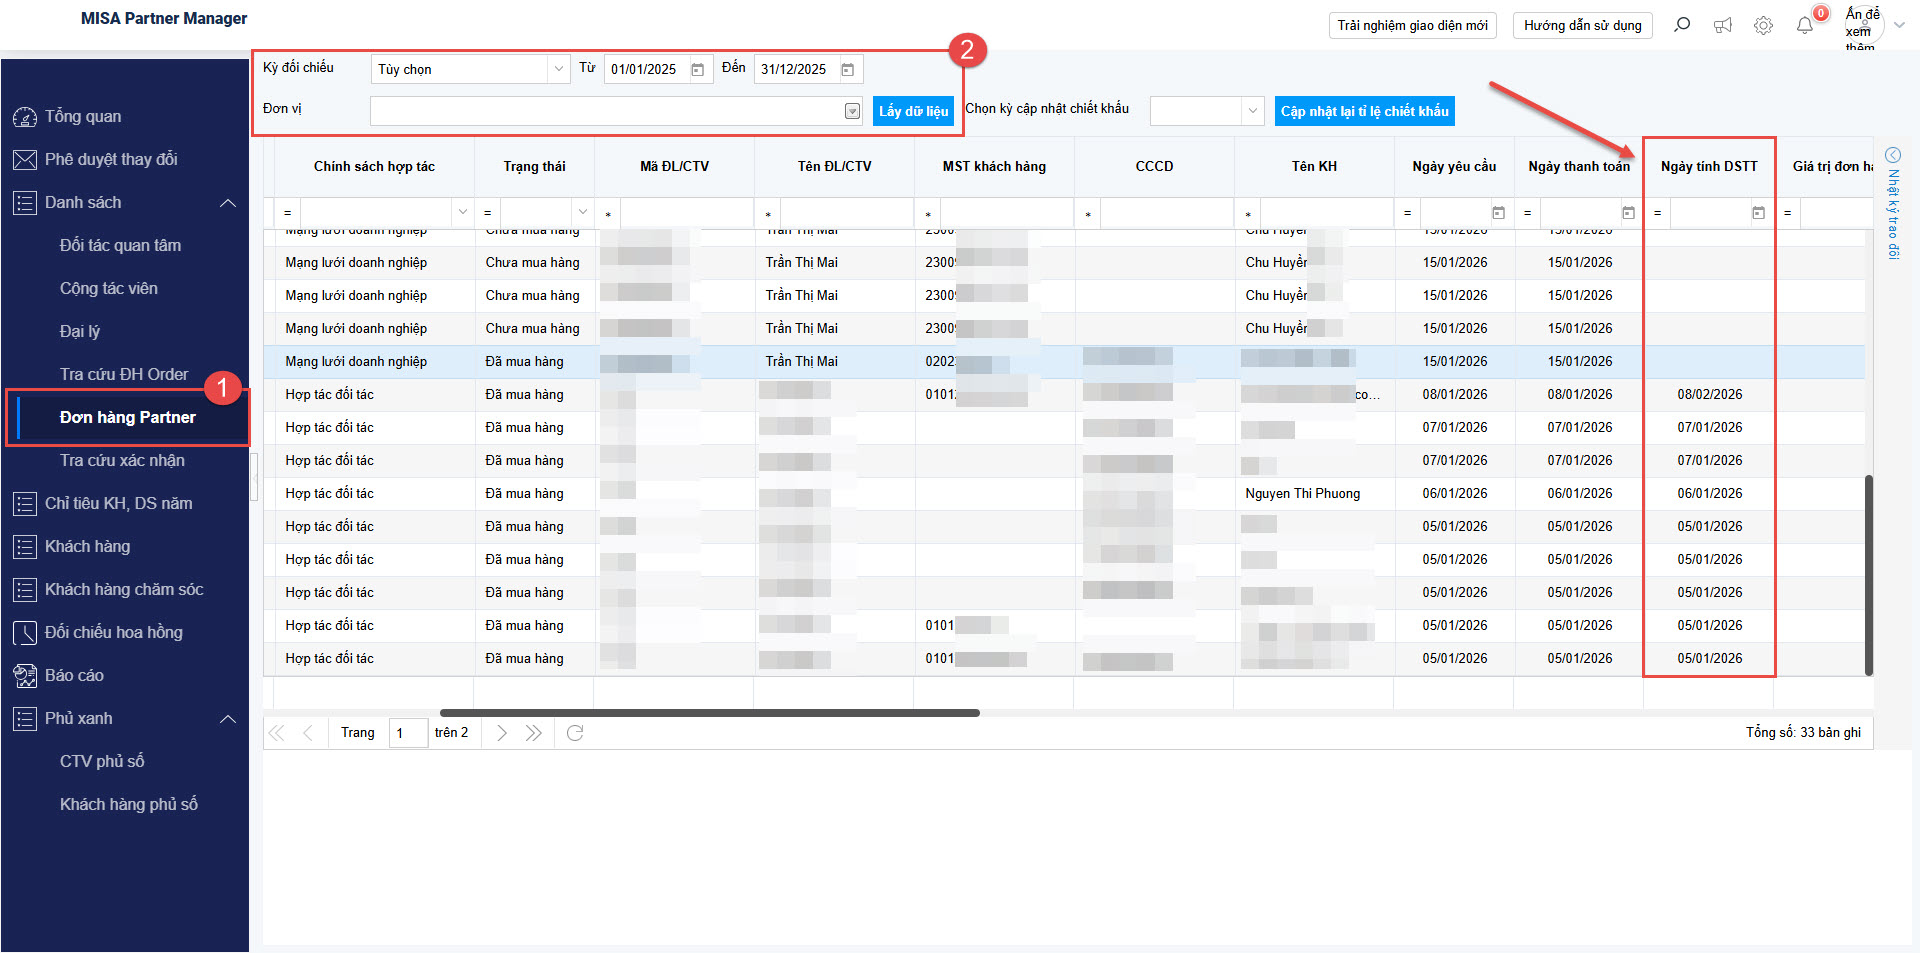Open calendar picker for the Đến date

(848, 70)
